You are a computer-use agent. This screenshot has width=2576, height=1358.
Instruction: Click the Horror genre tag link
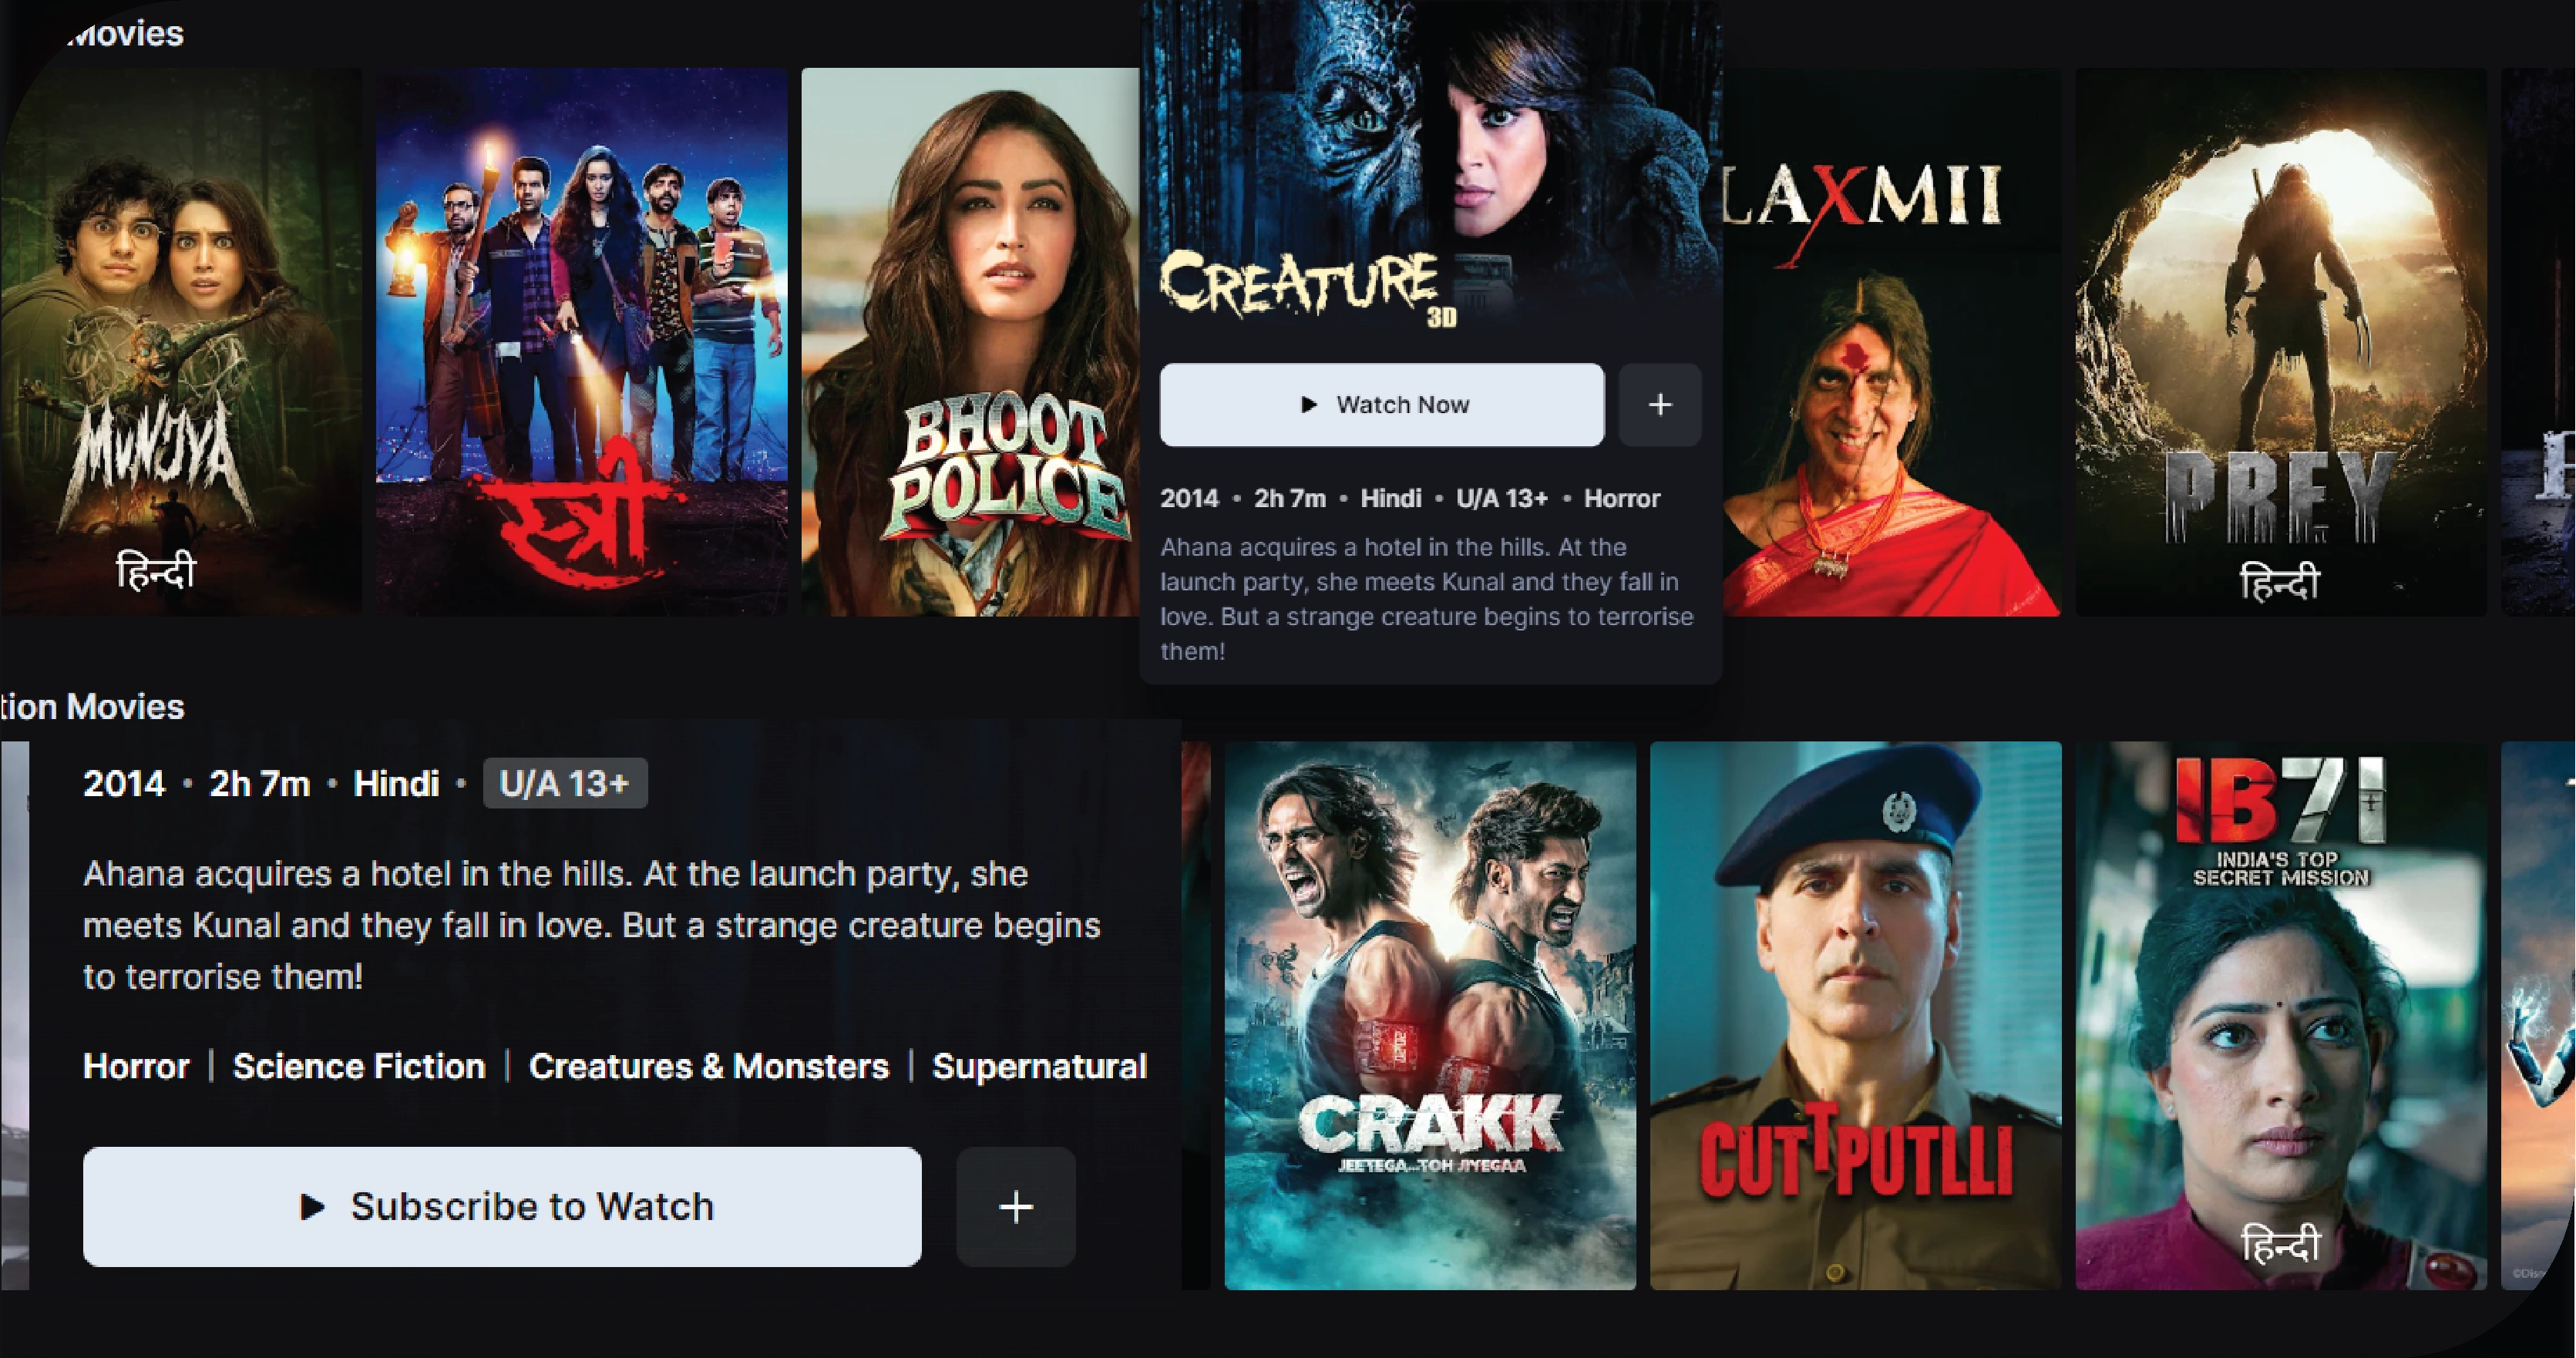[136, 1066]
